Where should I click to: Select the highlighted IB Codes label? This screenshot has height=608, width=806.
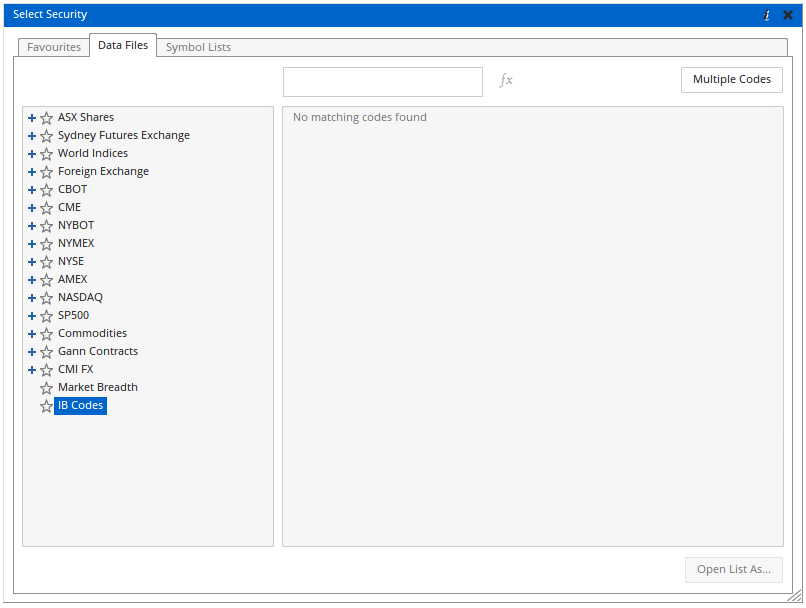(x=80, y=406)
